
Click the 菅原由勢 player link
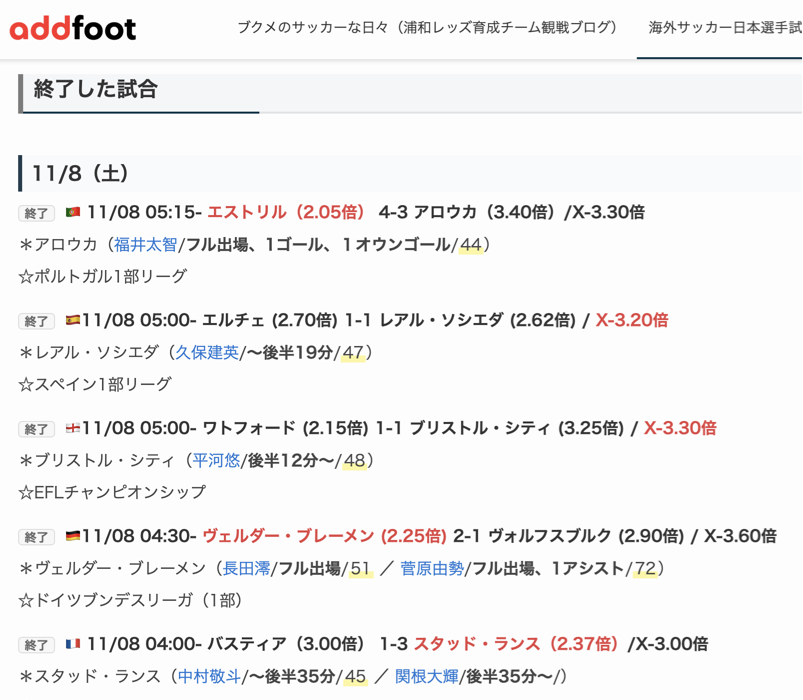[432, 569]
